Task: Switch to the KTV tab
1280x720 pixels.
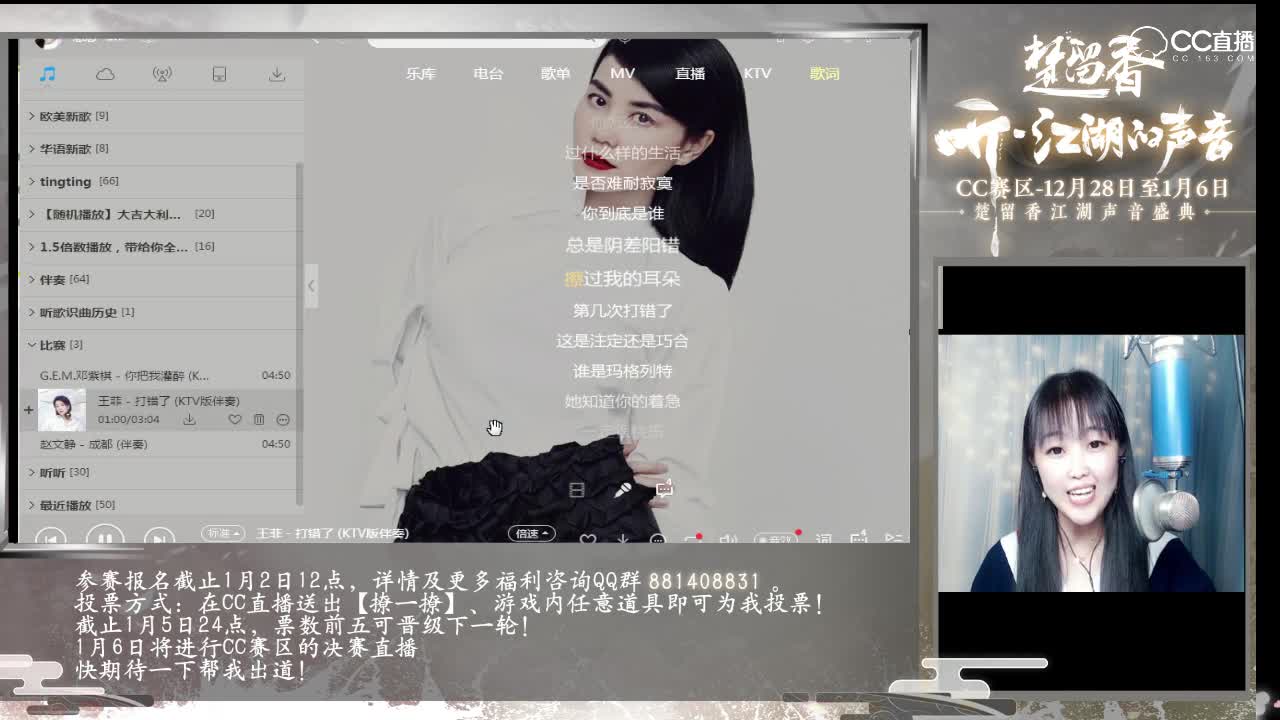Action: (x=758, y=74)
